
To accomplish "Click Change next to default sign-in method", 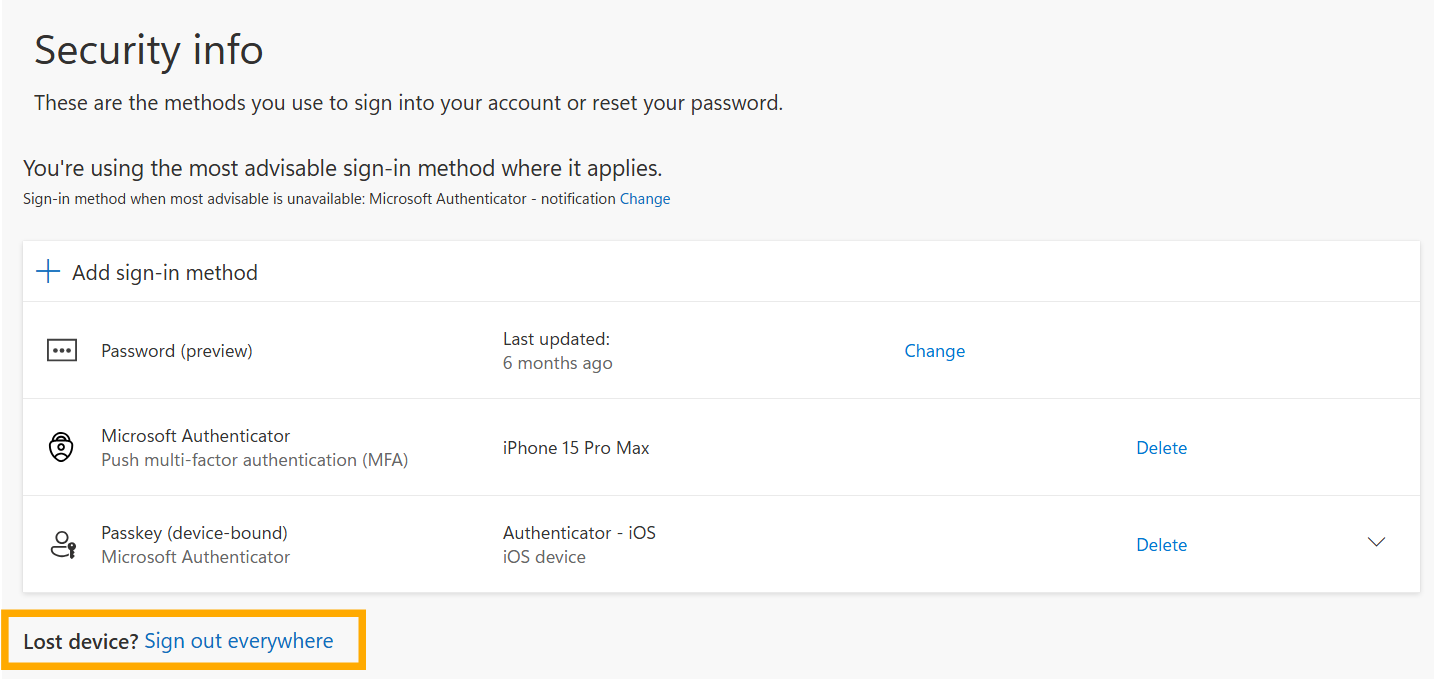I will tap(645, 199).
